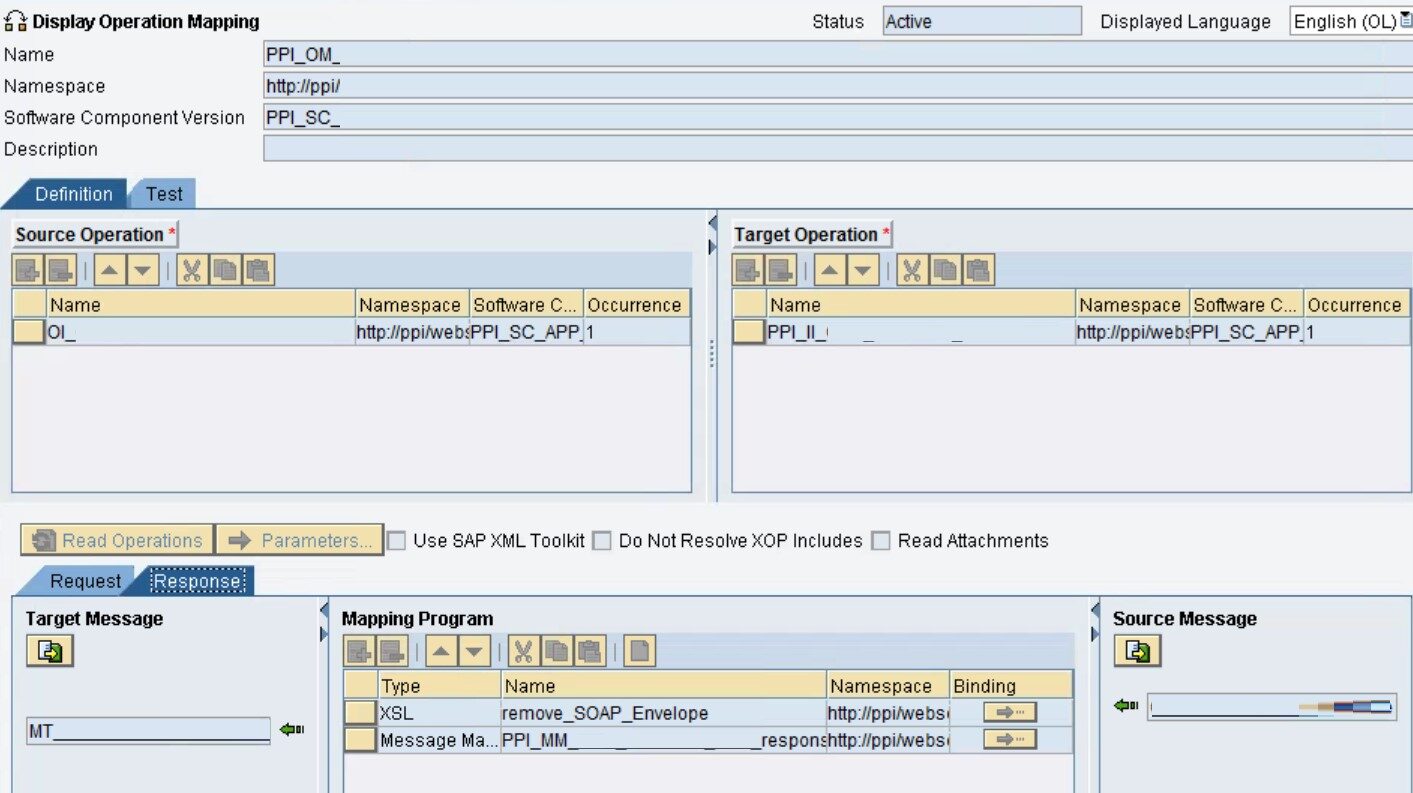Click the paste icon in Target Operation toolbar

click(978, 270)
